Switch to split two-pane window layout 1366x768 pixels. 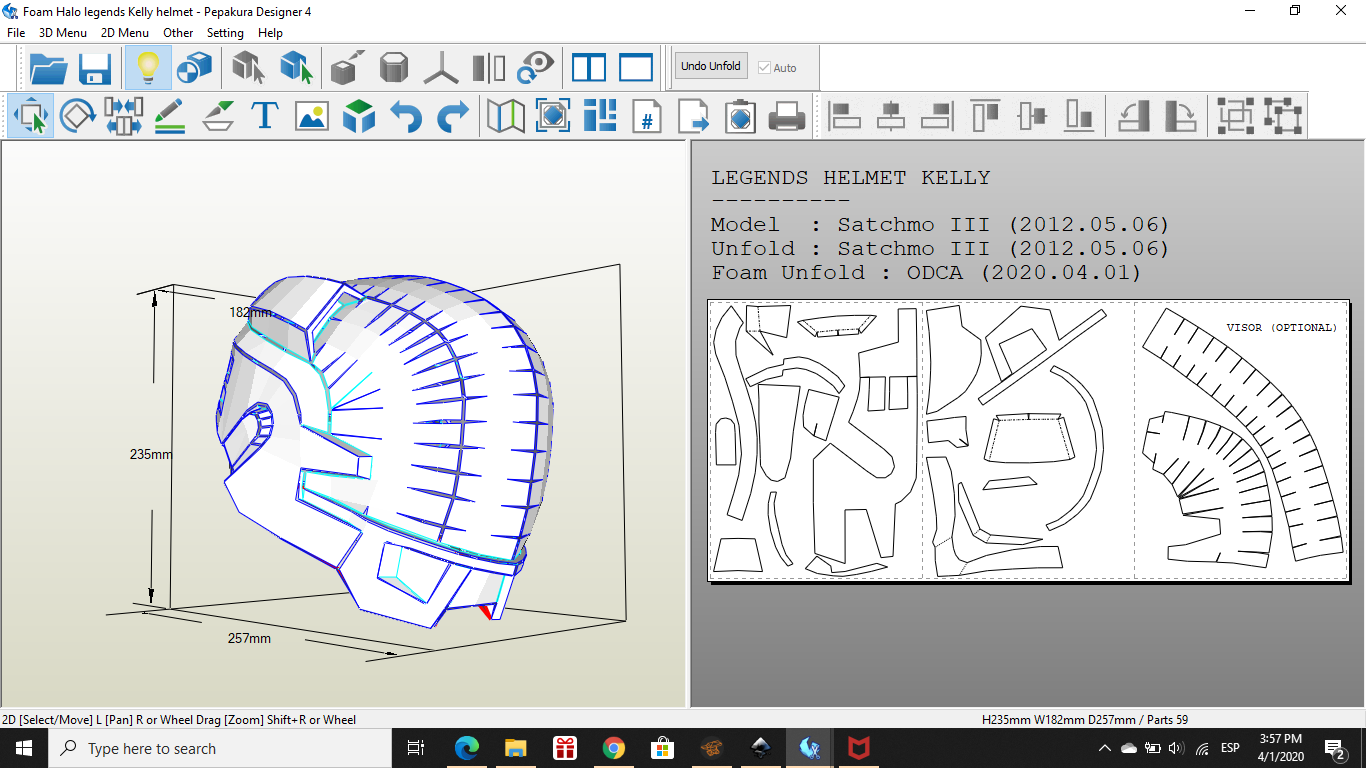pos(589,68)
